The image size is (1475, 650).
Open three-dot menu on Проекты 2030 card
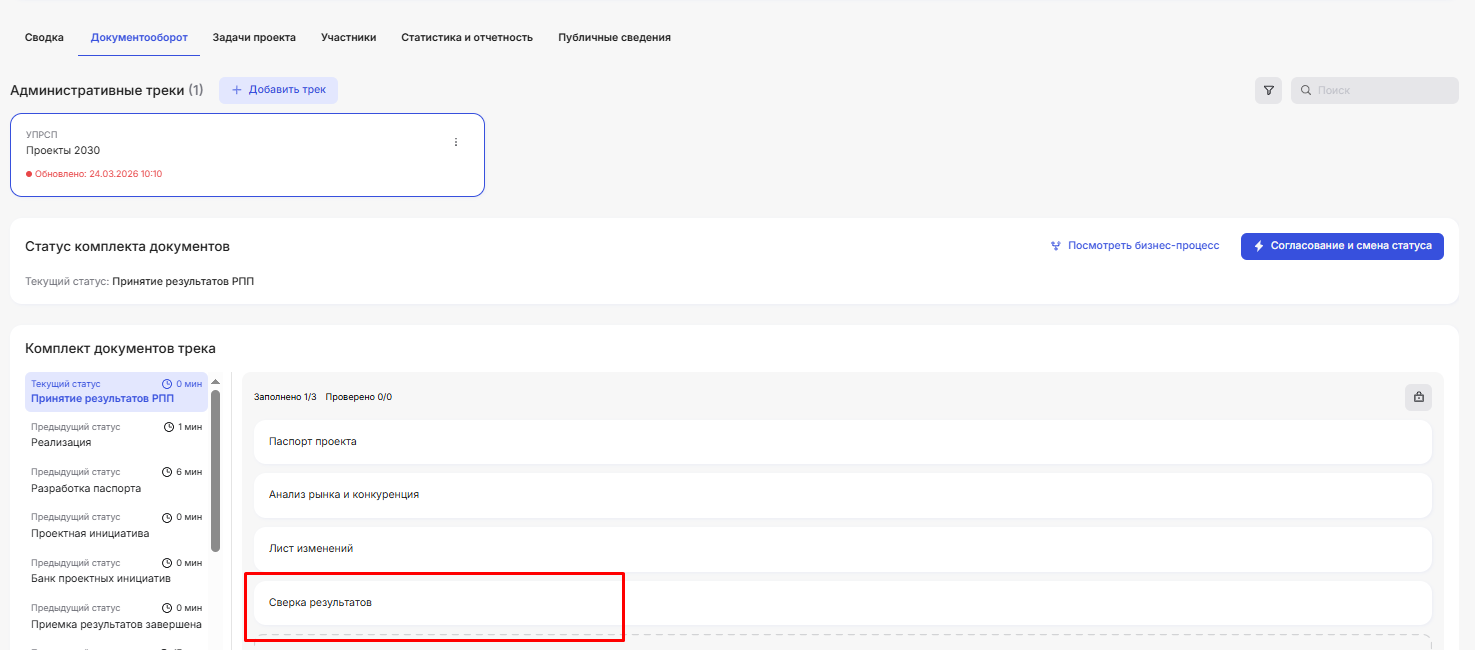pyautogui.click(x=456, y=142)
